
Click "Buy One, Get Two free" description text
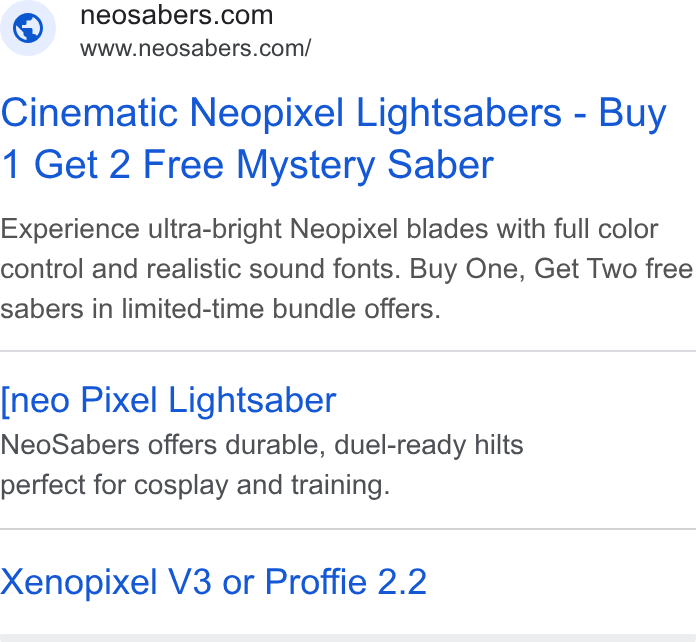pos(551,269)
